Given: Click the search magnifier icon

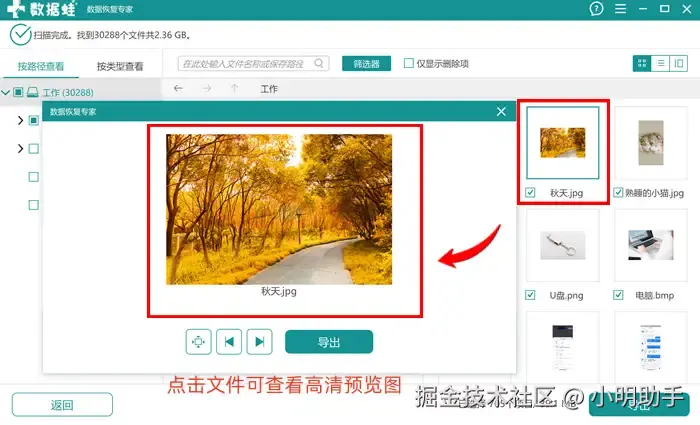Looking at the screenshot, I should [319, 63].
